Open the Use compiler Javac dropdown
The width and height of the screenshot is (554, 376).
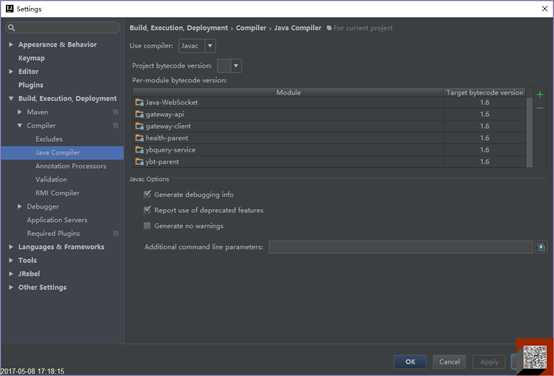[197, 46]
